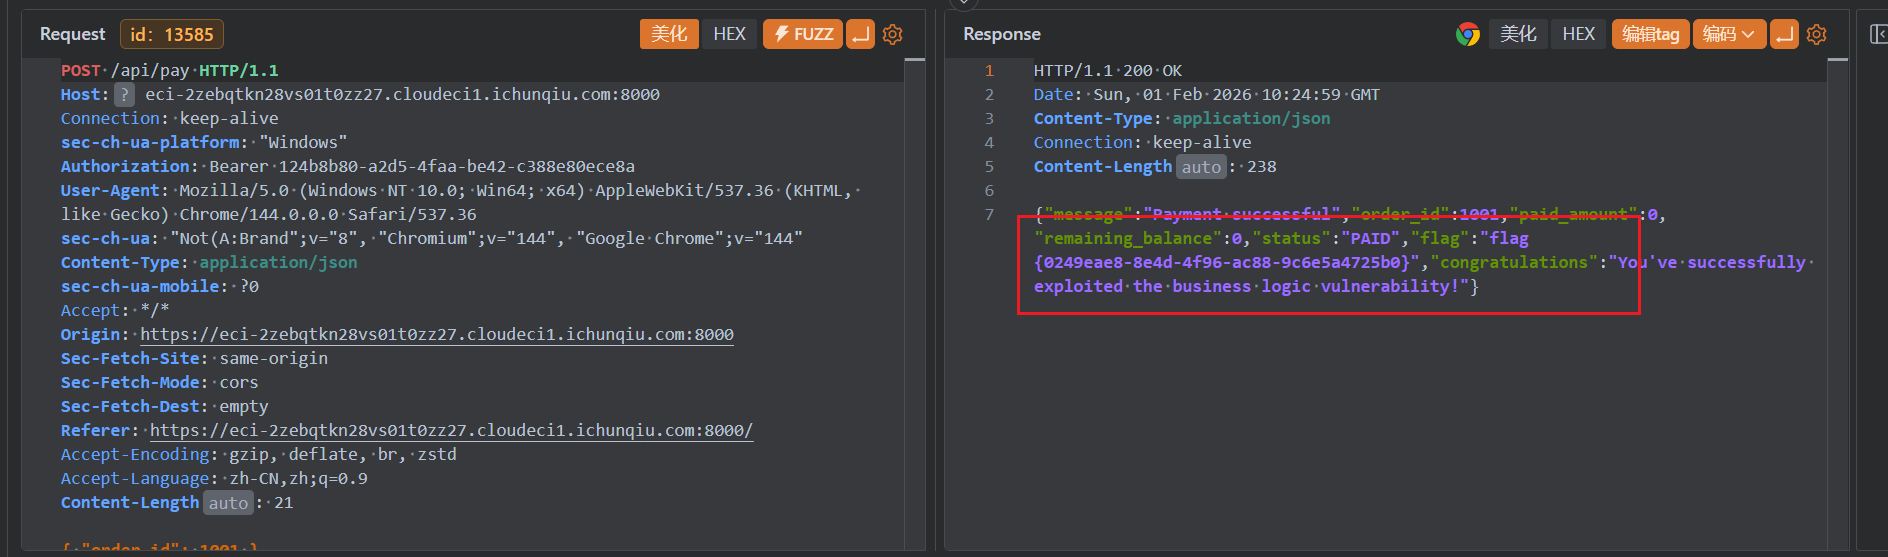Click the Sec-Fetch-Site: same-origin header
Screen dimensions: 1888x557
click(x=194, y=358)
